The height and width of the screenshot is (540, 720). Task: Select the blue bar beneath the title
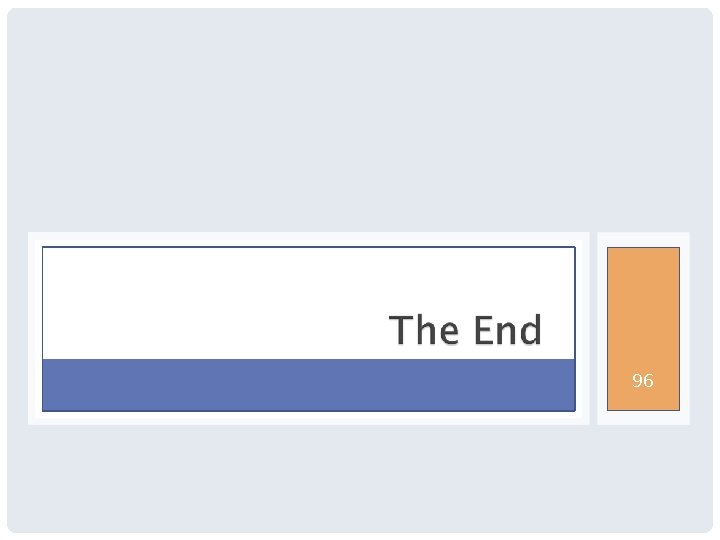pos(308,385)
